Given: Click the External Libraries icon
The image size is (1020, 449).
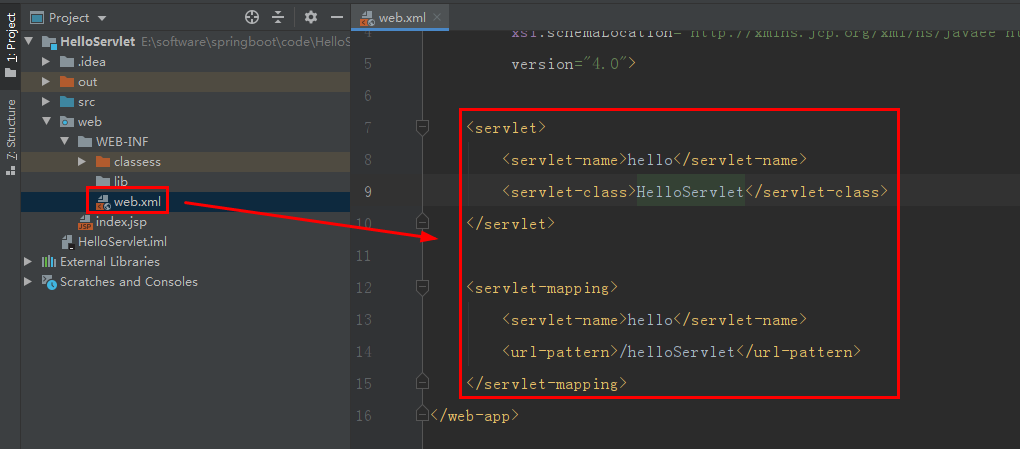Looking at the screenshot, I should pyautogui.click(x=49, y=262).
